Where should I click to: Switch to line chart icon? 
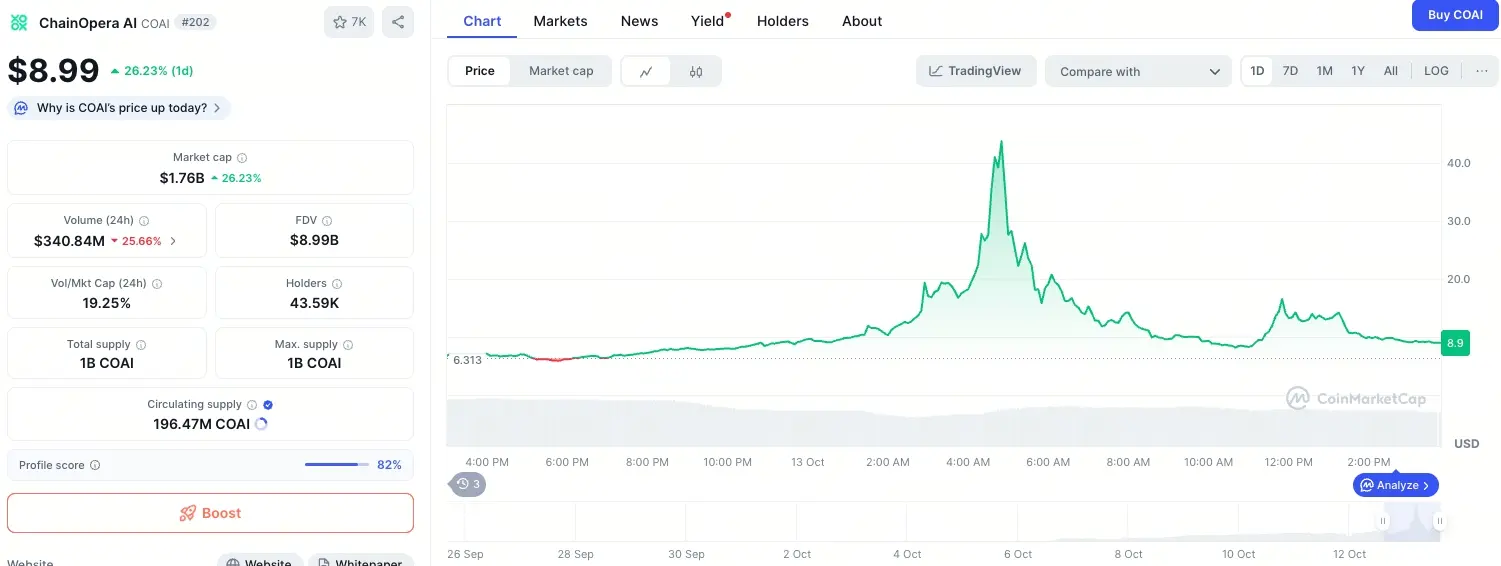click(647, 71)
